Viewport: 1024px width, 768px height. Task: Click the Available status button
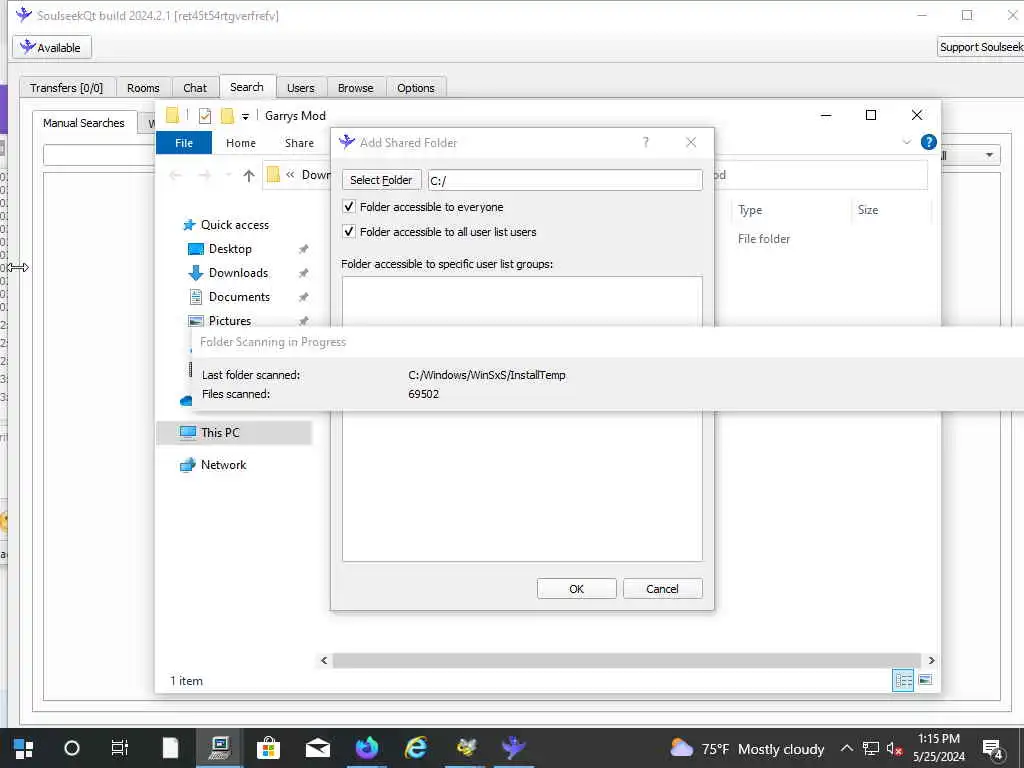click(52, 47)
